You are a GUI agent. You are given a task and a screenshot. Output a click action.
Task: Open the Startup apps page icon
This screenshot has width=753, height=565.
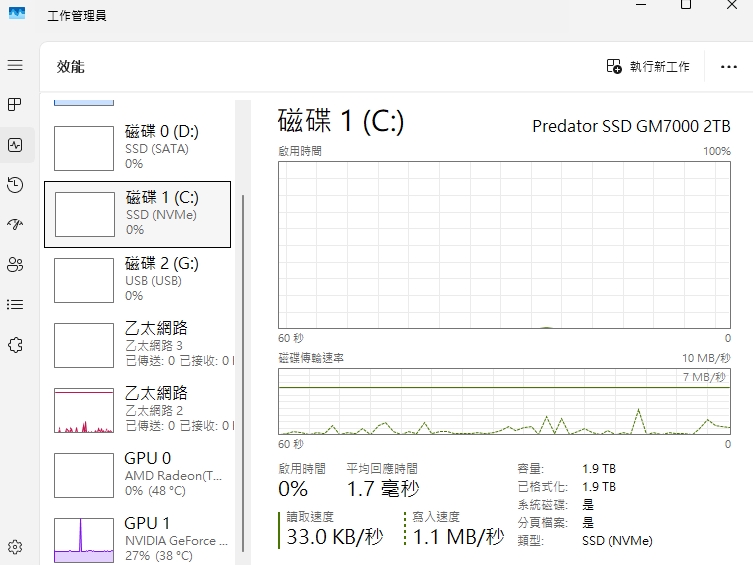[x=15, y=225]
